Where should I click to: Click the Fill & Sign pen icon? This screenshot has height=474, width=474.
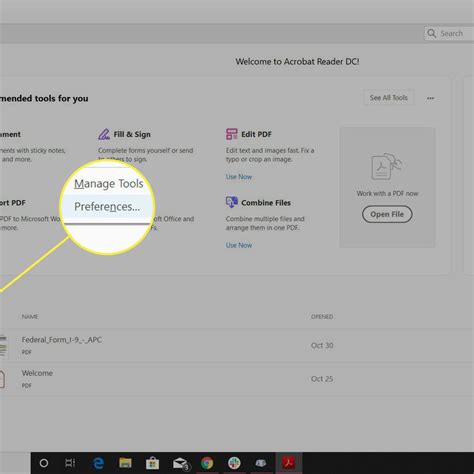(104, 134)
